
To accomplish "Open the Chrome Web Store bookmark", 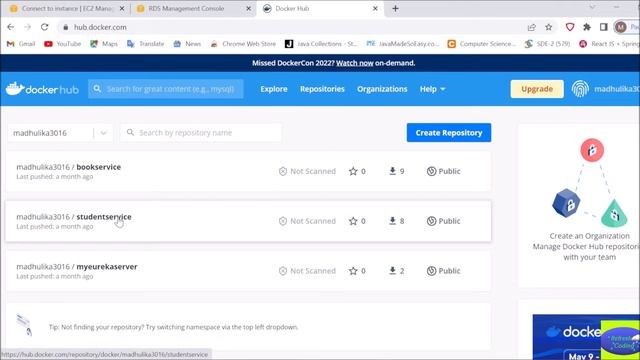I will (243, 44).
